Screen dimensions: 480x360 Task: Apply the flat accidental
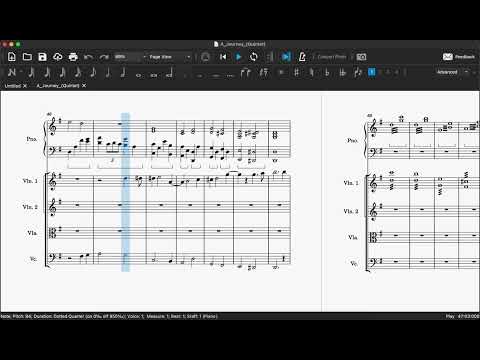pyautogui.click(x=327, y=72)
